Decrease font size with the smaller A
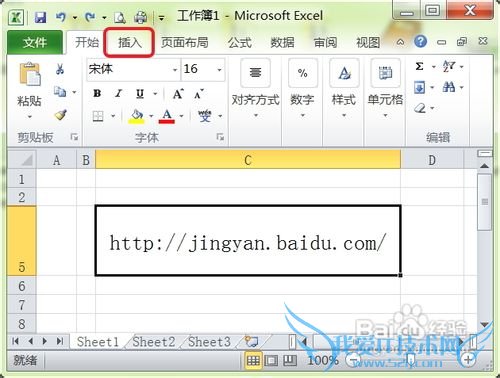Screen dimensions: 500x378 (x=199, y=94)
